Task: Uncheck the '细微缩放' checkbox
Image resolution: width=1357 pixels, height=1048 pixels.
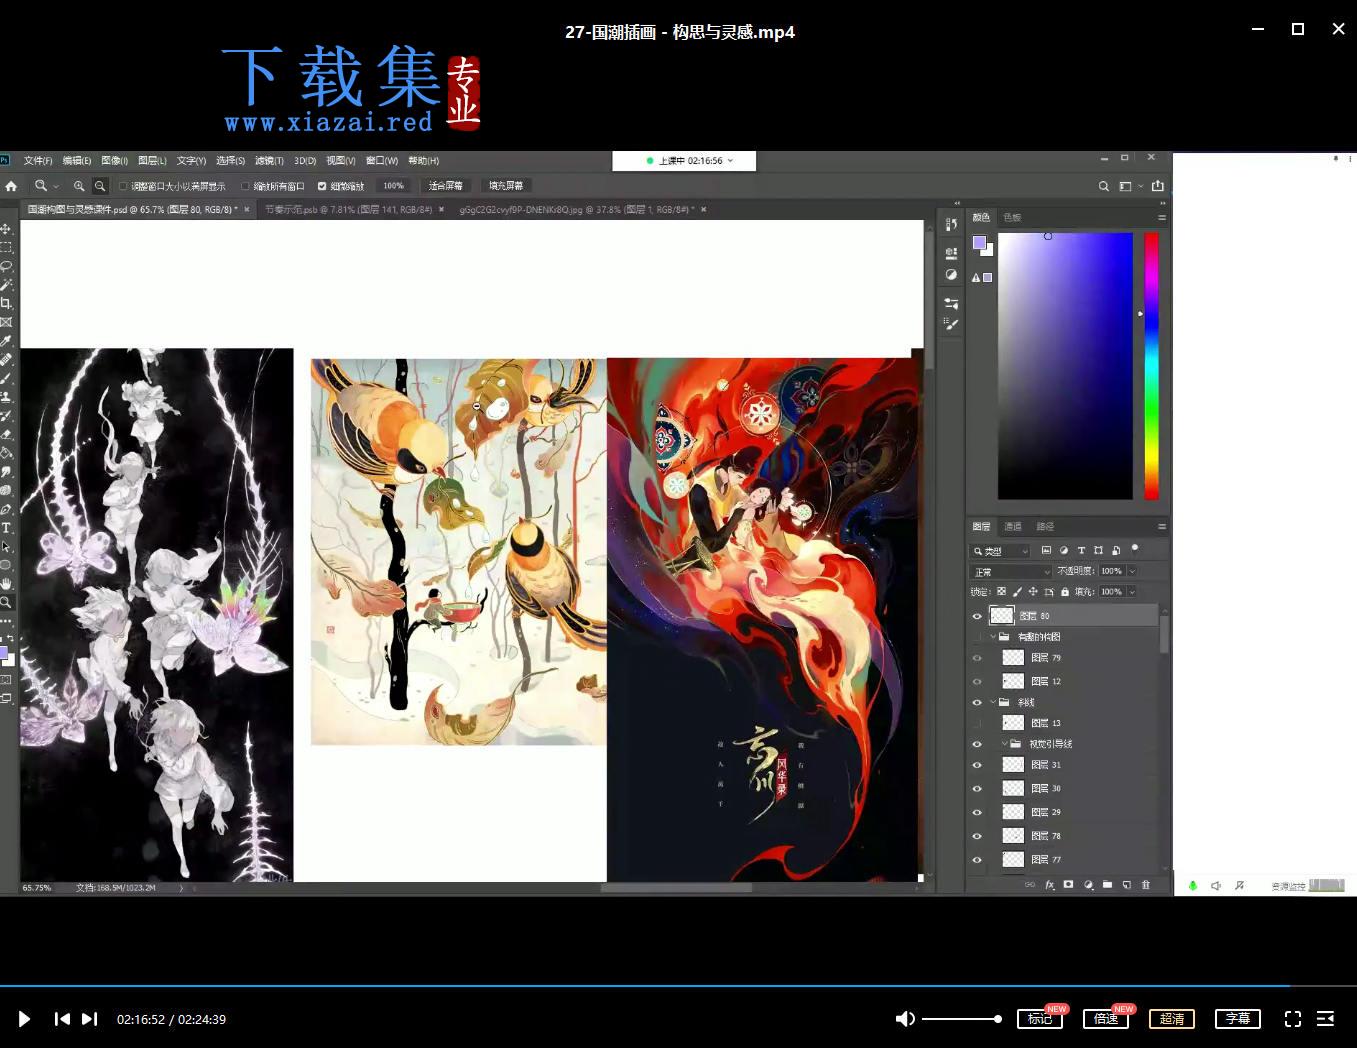Action: pyautogui.click(x=322, y=186)
